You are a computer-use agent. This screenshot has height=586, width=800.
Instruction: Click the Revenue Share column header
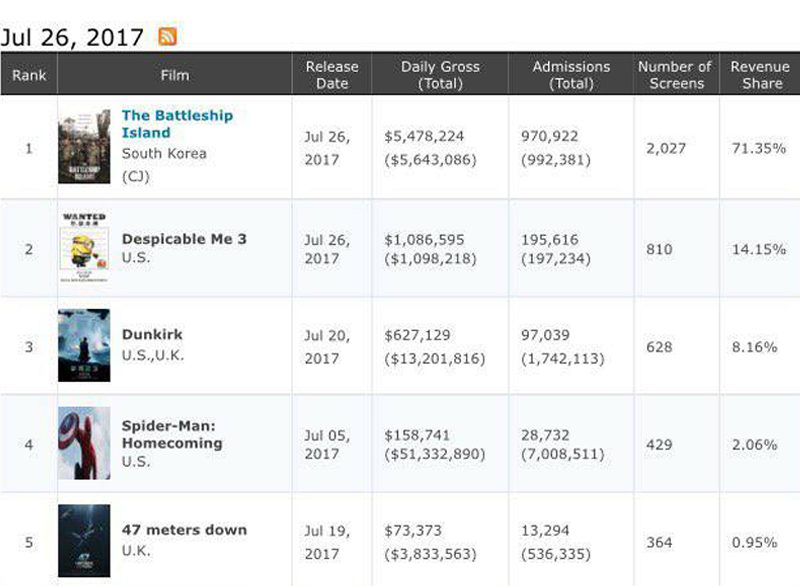click(760, 75)
